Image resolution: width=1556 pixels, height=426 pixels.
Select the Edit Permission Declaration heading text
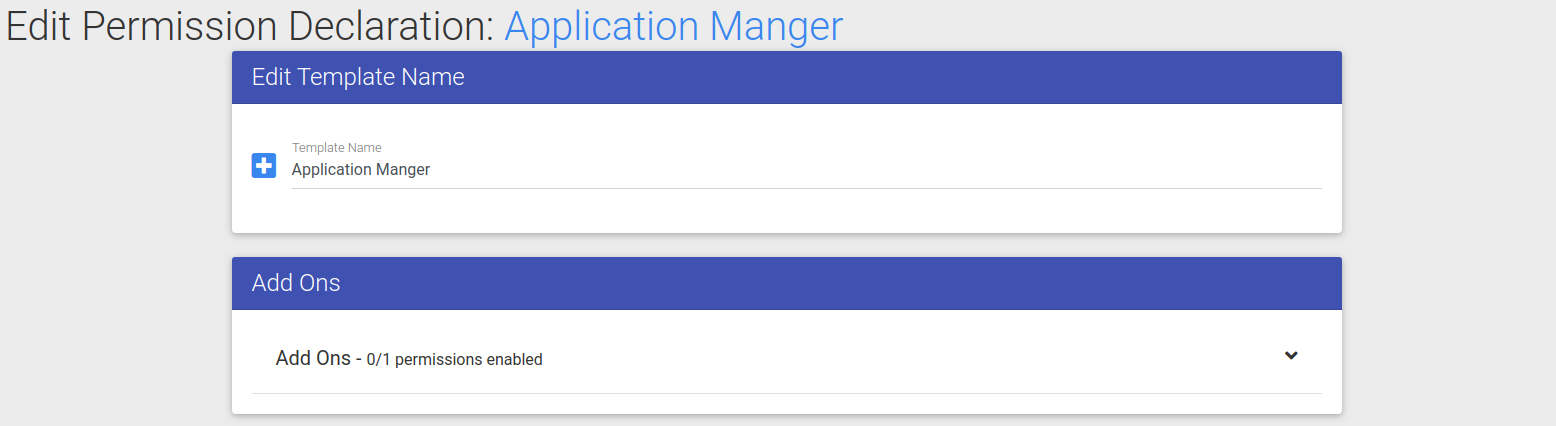(251, 26)
